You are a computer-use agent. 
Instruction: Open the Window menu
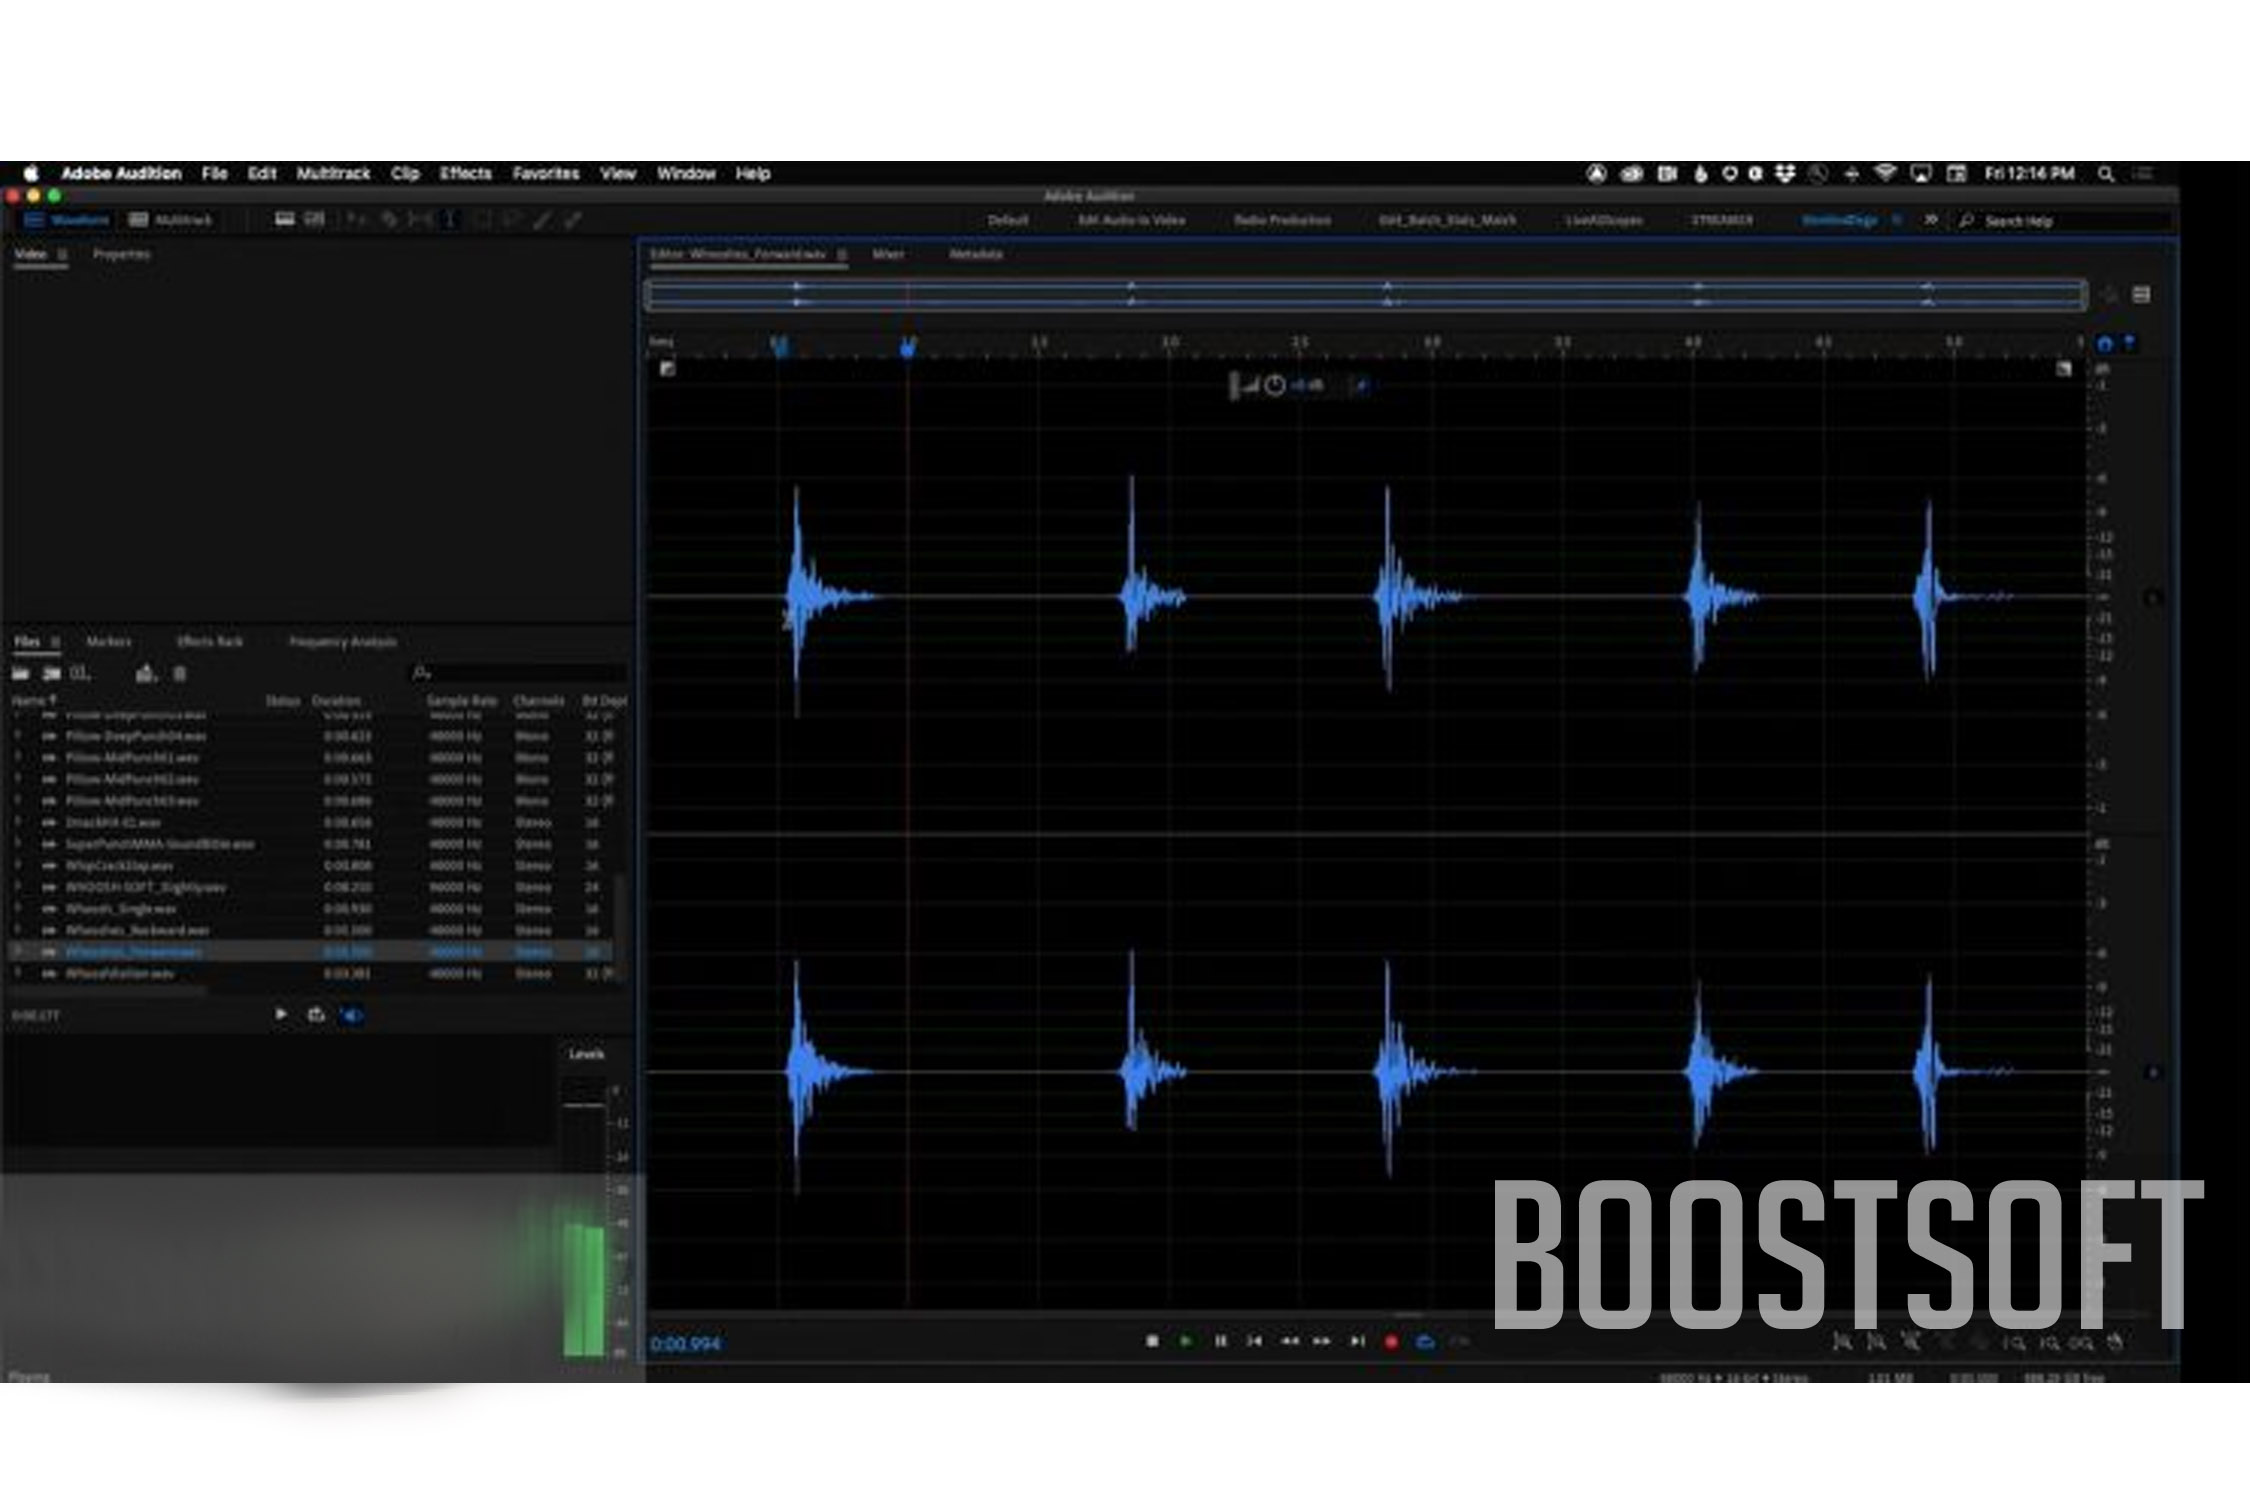[x=686, y=173]
